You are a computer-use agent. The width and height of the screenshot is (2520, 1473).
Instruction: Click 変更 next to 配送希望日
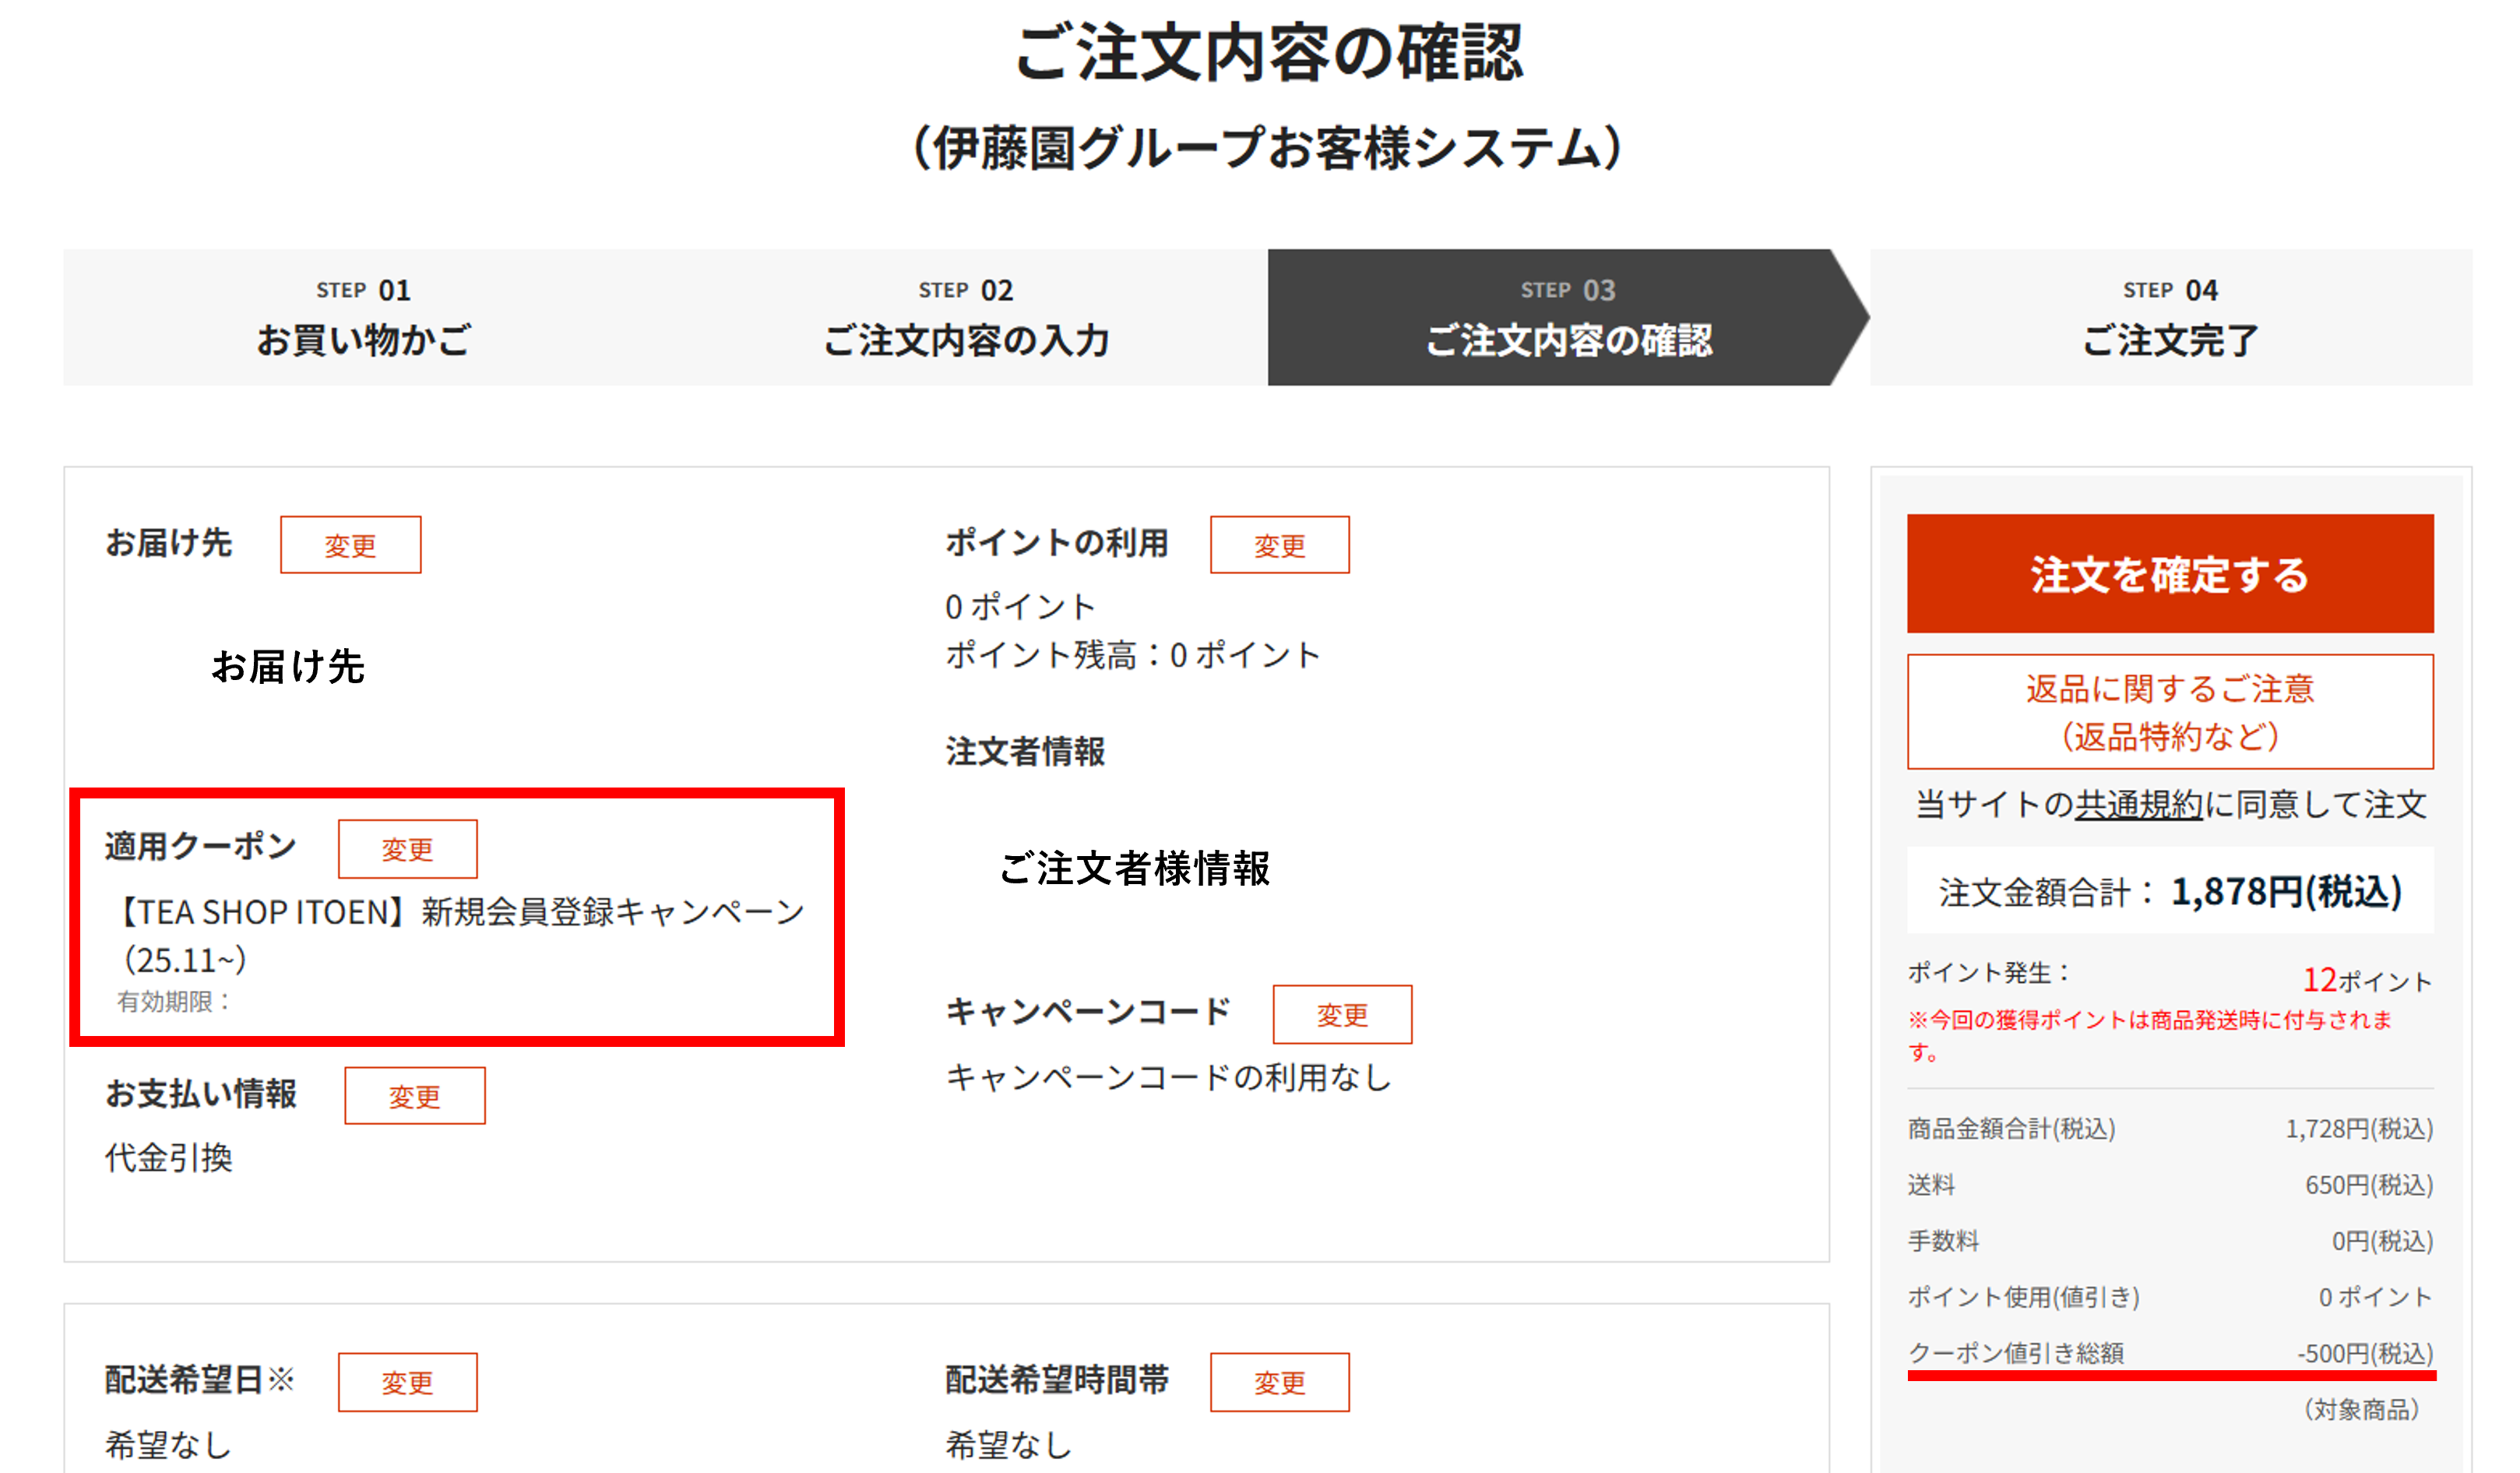tap(407, 1382)
